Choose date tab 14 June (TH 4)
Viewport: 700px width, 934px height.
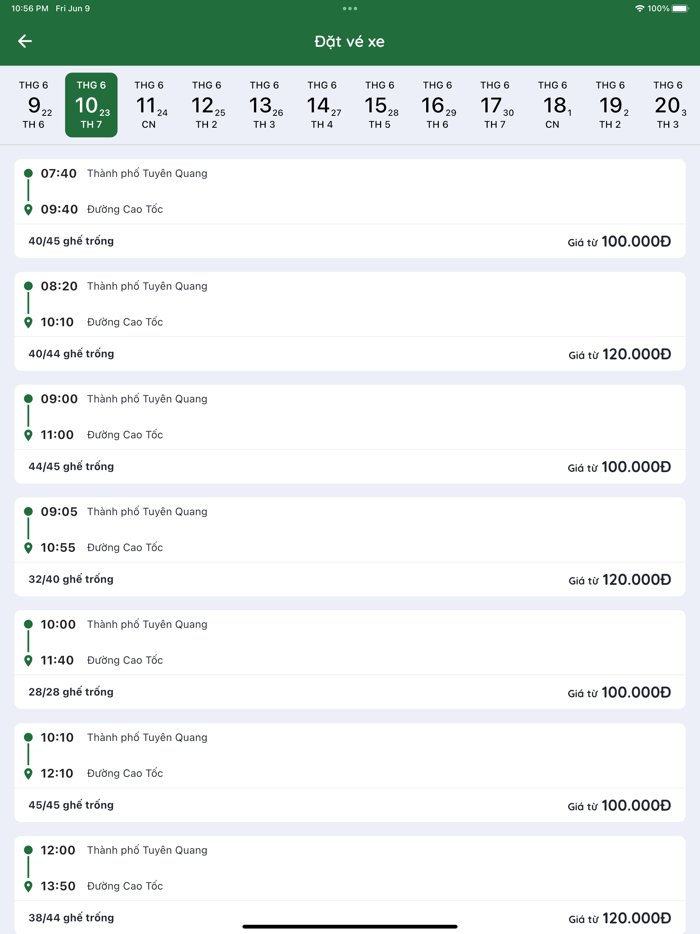point(322,105)
